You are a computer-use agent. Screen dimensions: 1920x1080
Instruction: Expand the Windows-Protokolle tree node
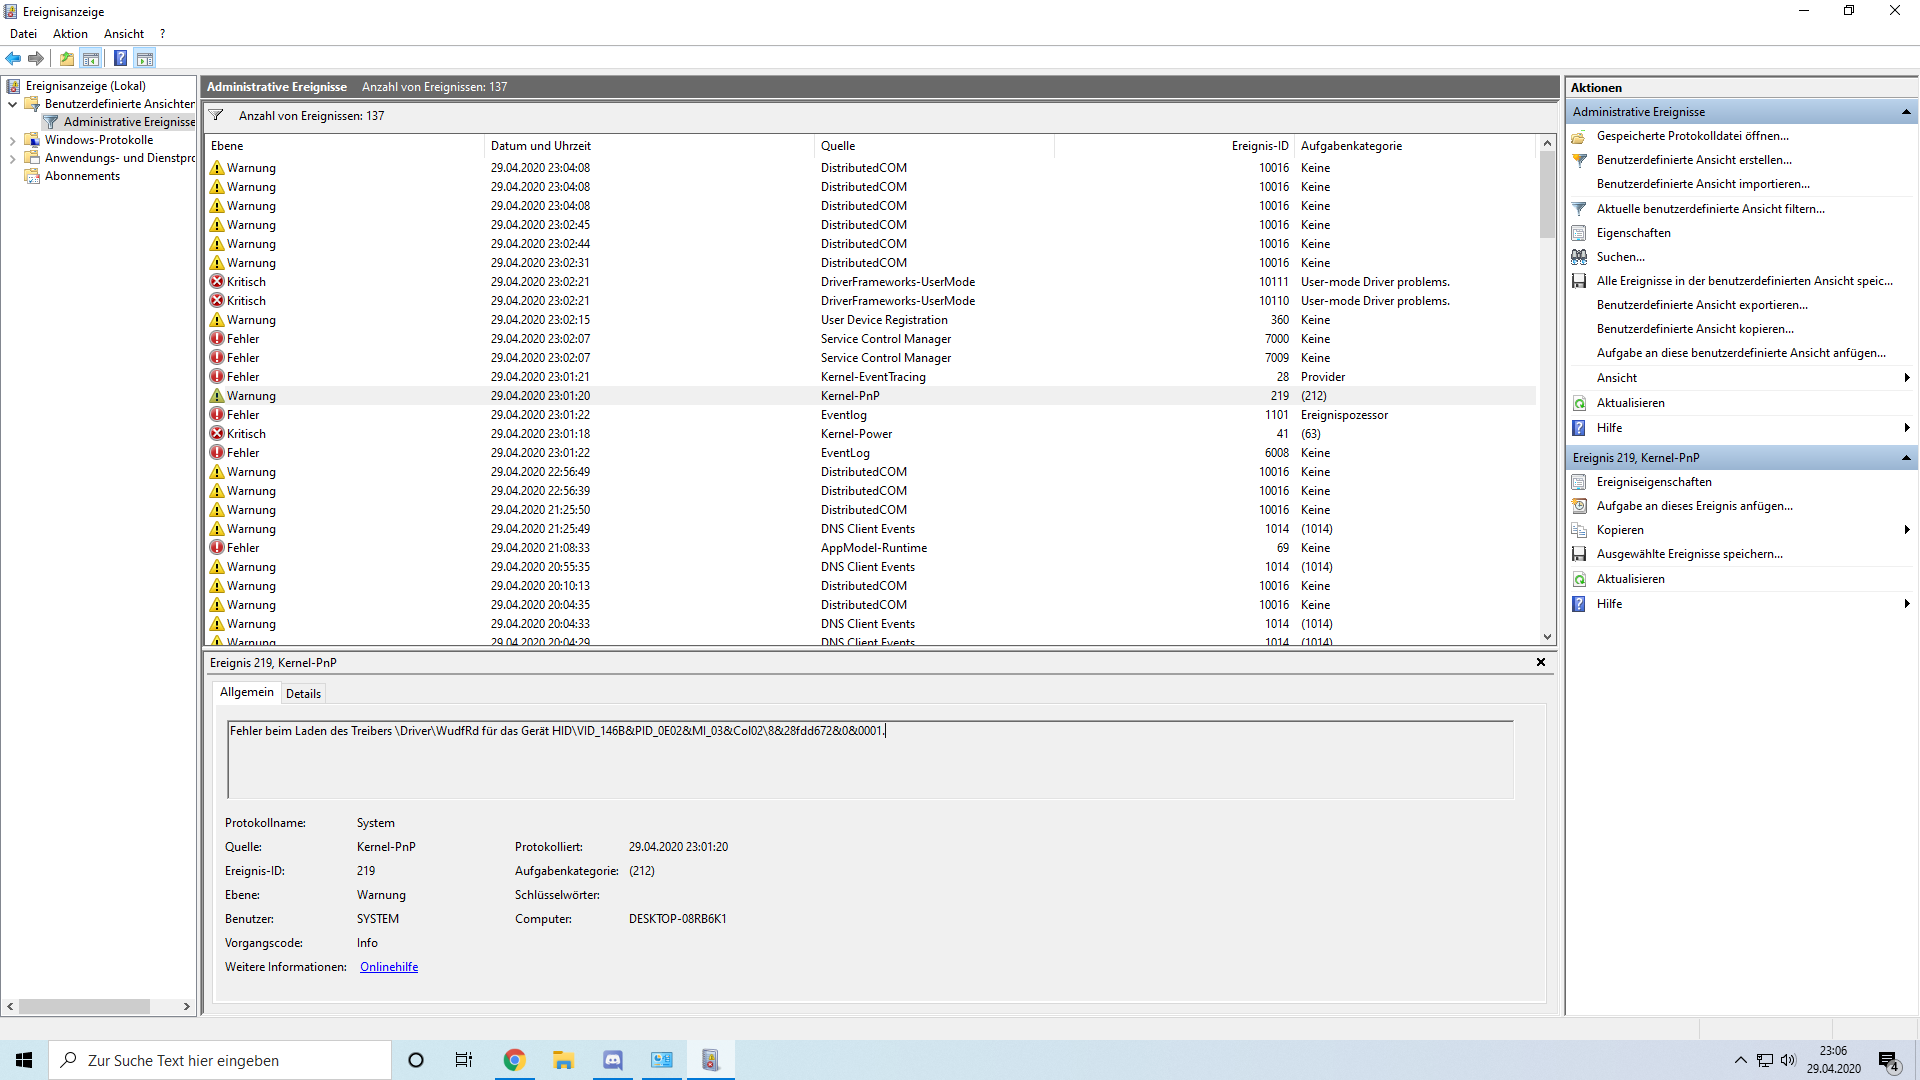click(x=12, y=141)
